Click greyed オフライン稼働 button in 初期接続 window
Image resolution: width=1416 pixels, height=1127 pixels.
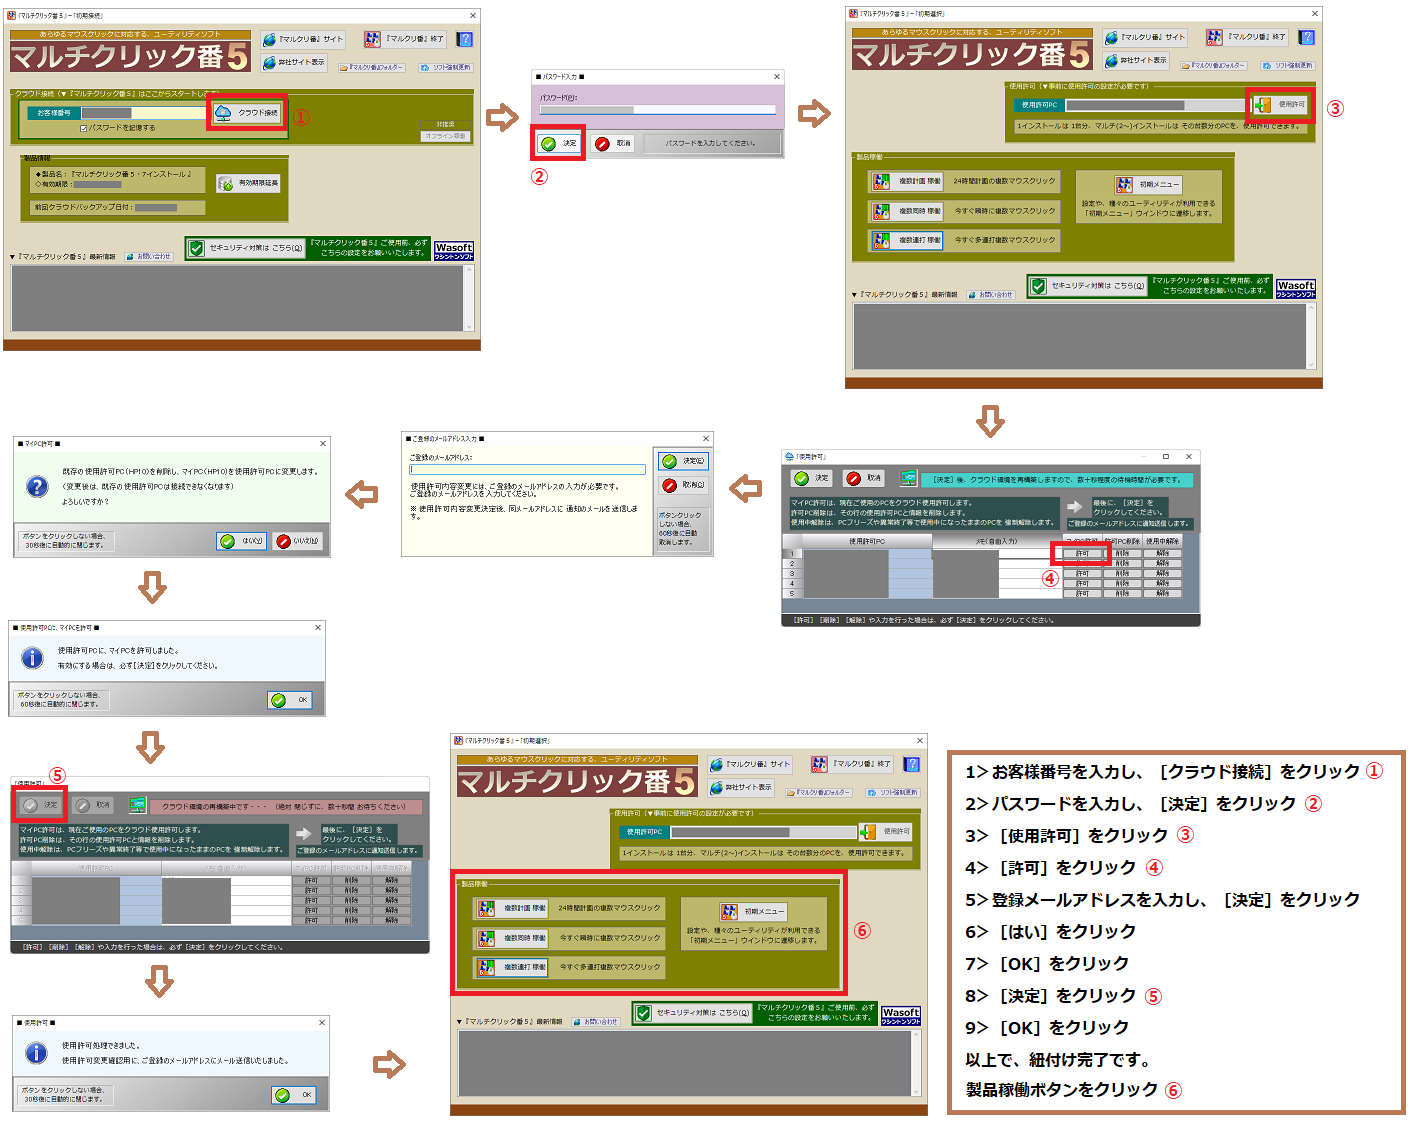click(445, 136)
